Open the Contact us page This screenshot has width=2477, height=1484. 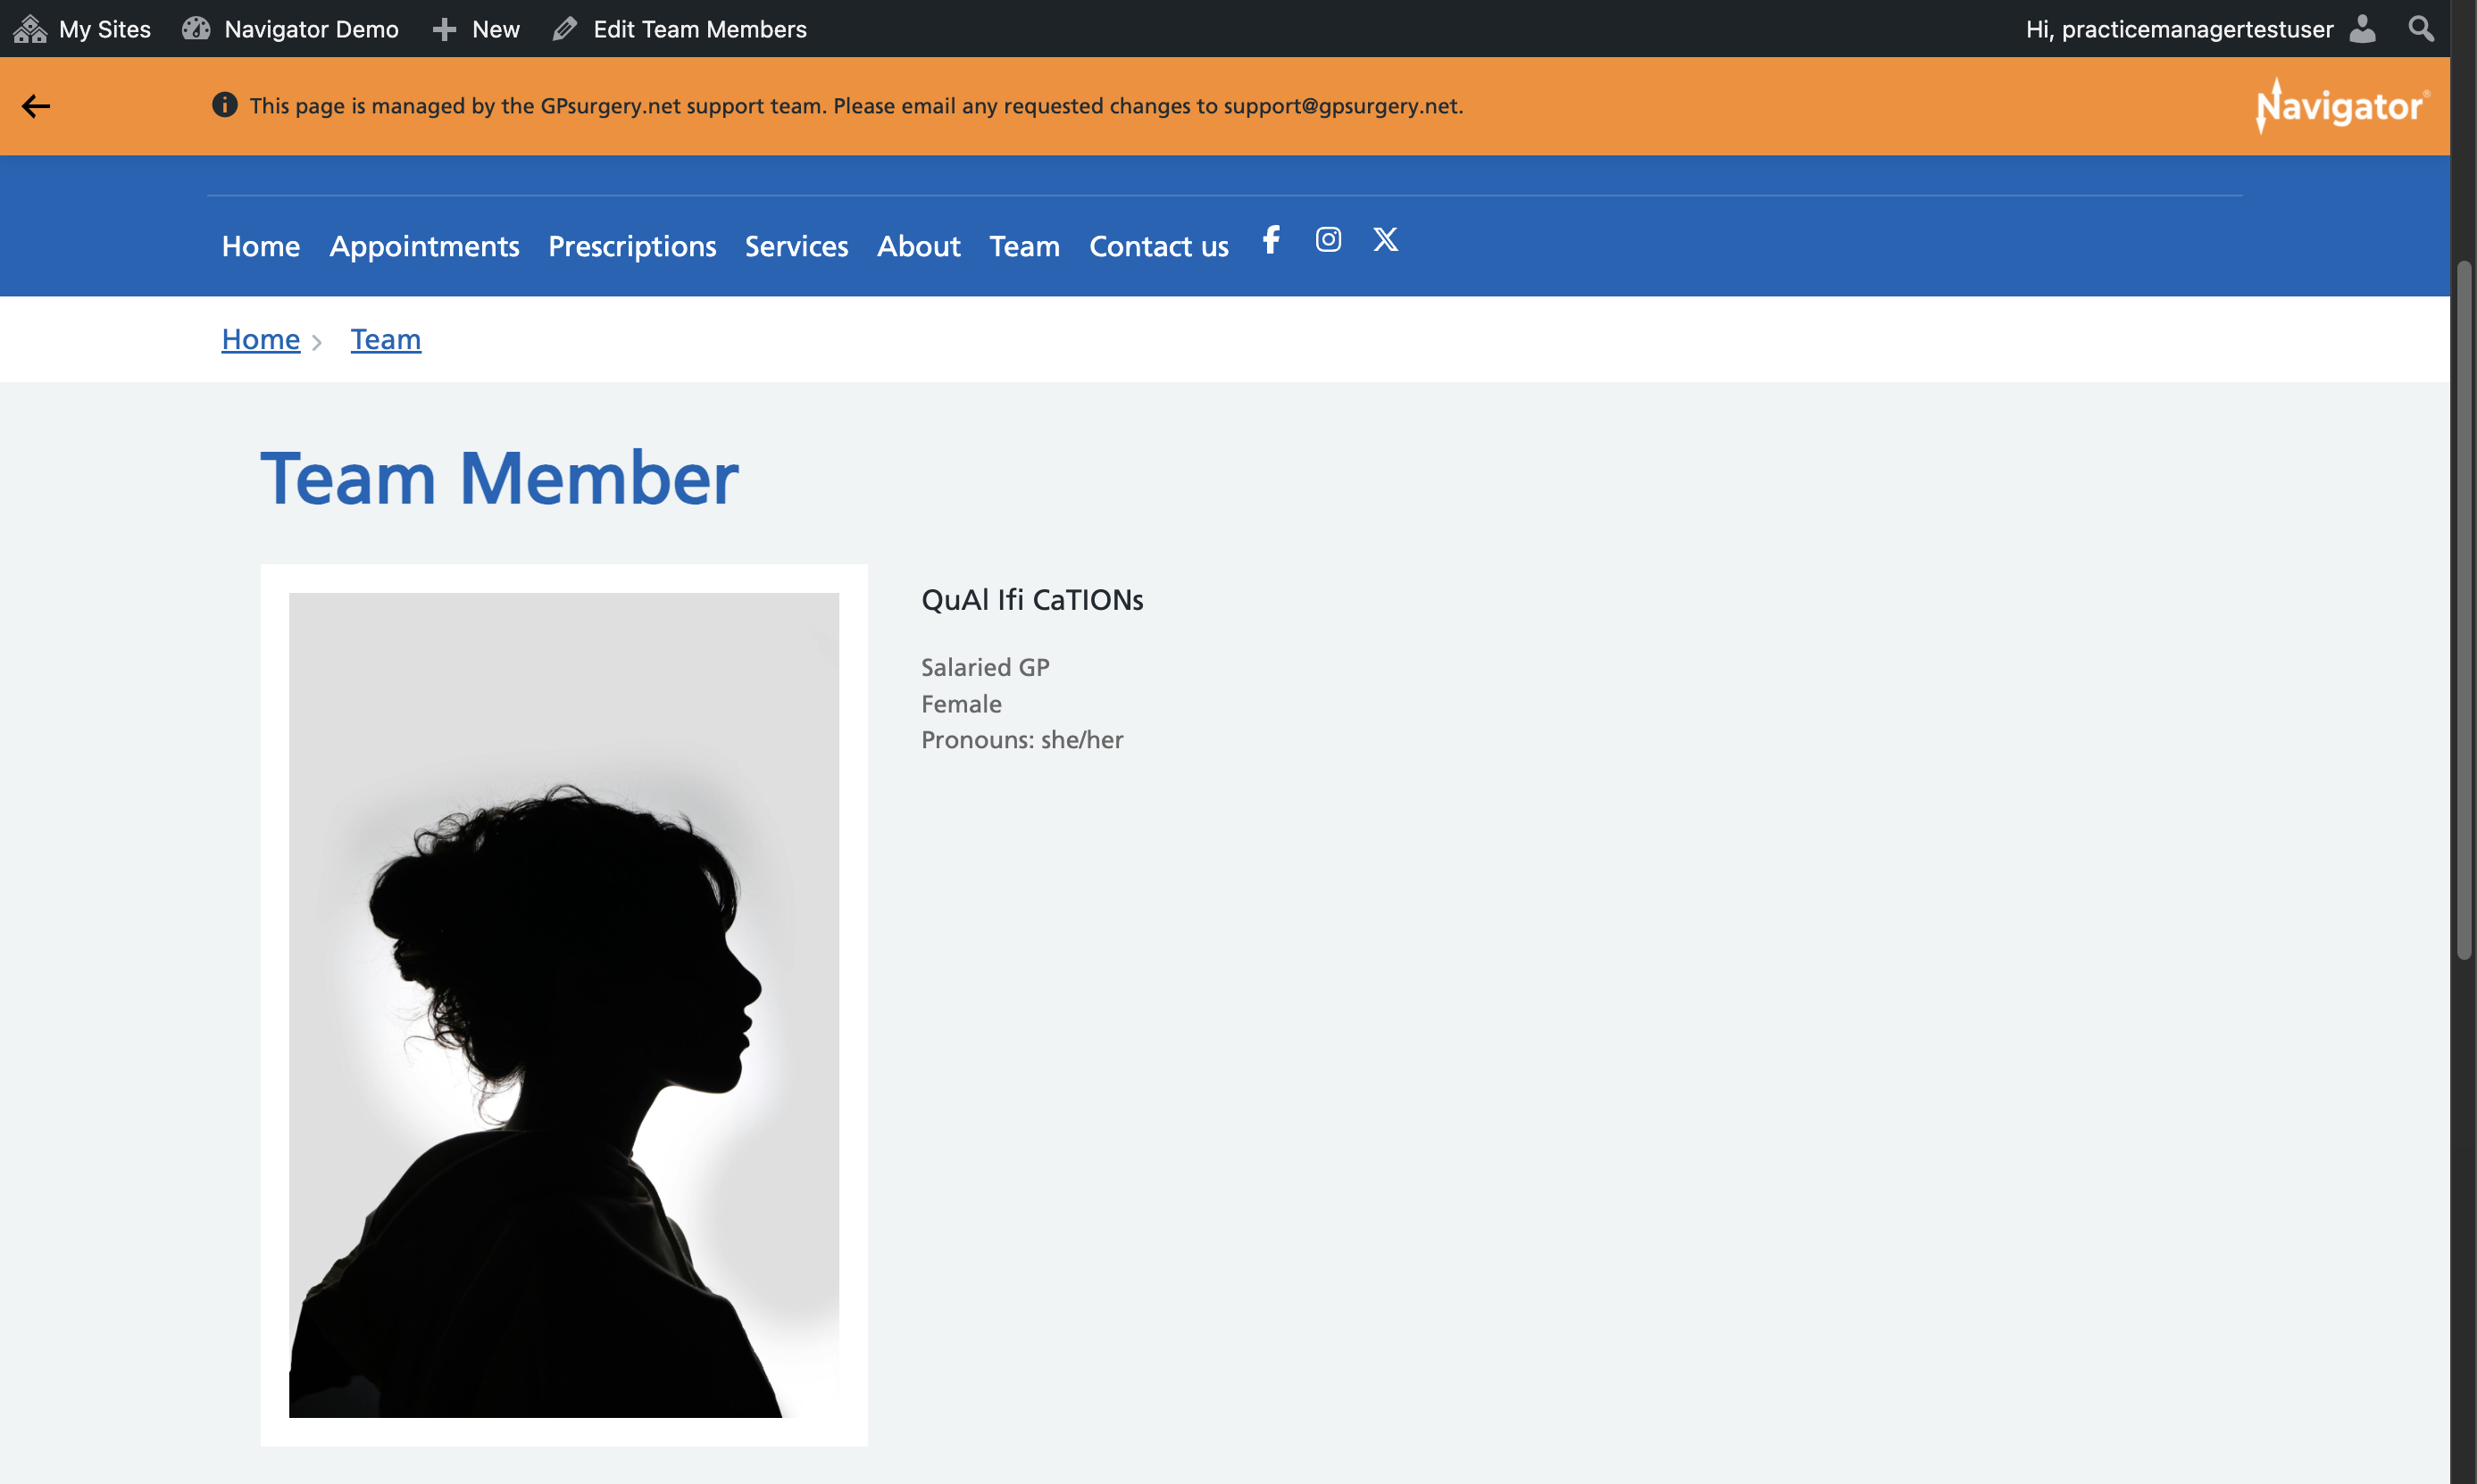pos(1158,246)
